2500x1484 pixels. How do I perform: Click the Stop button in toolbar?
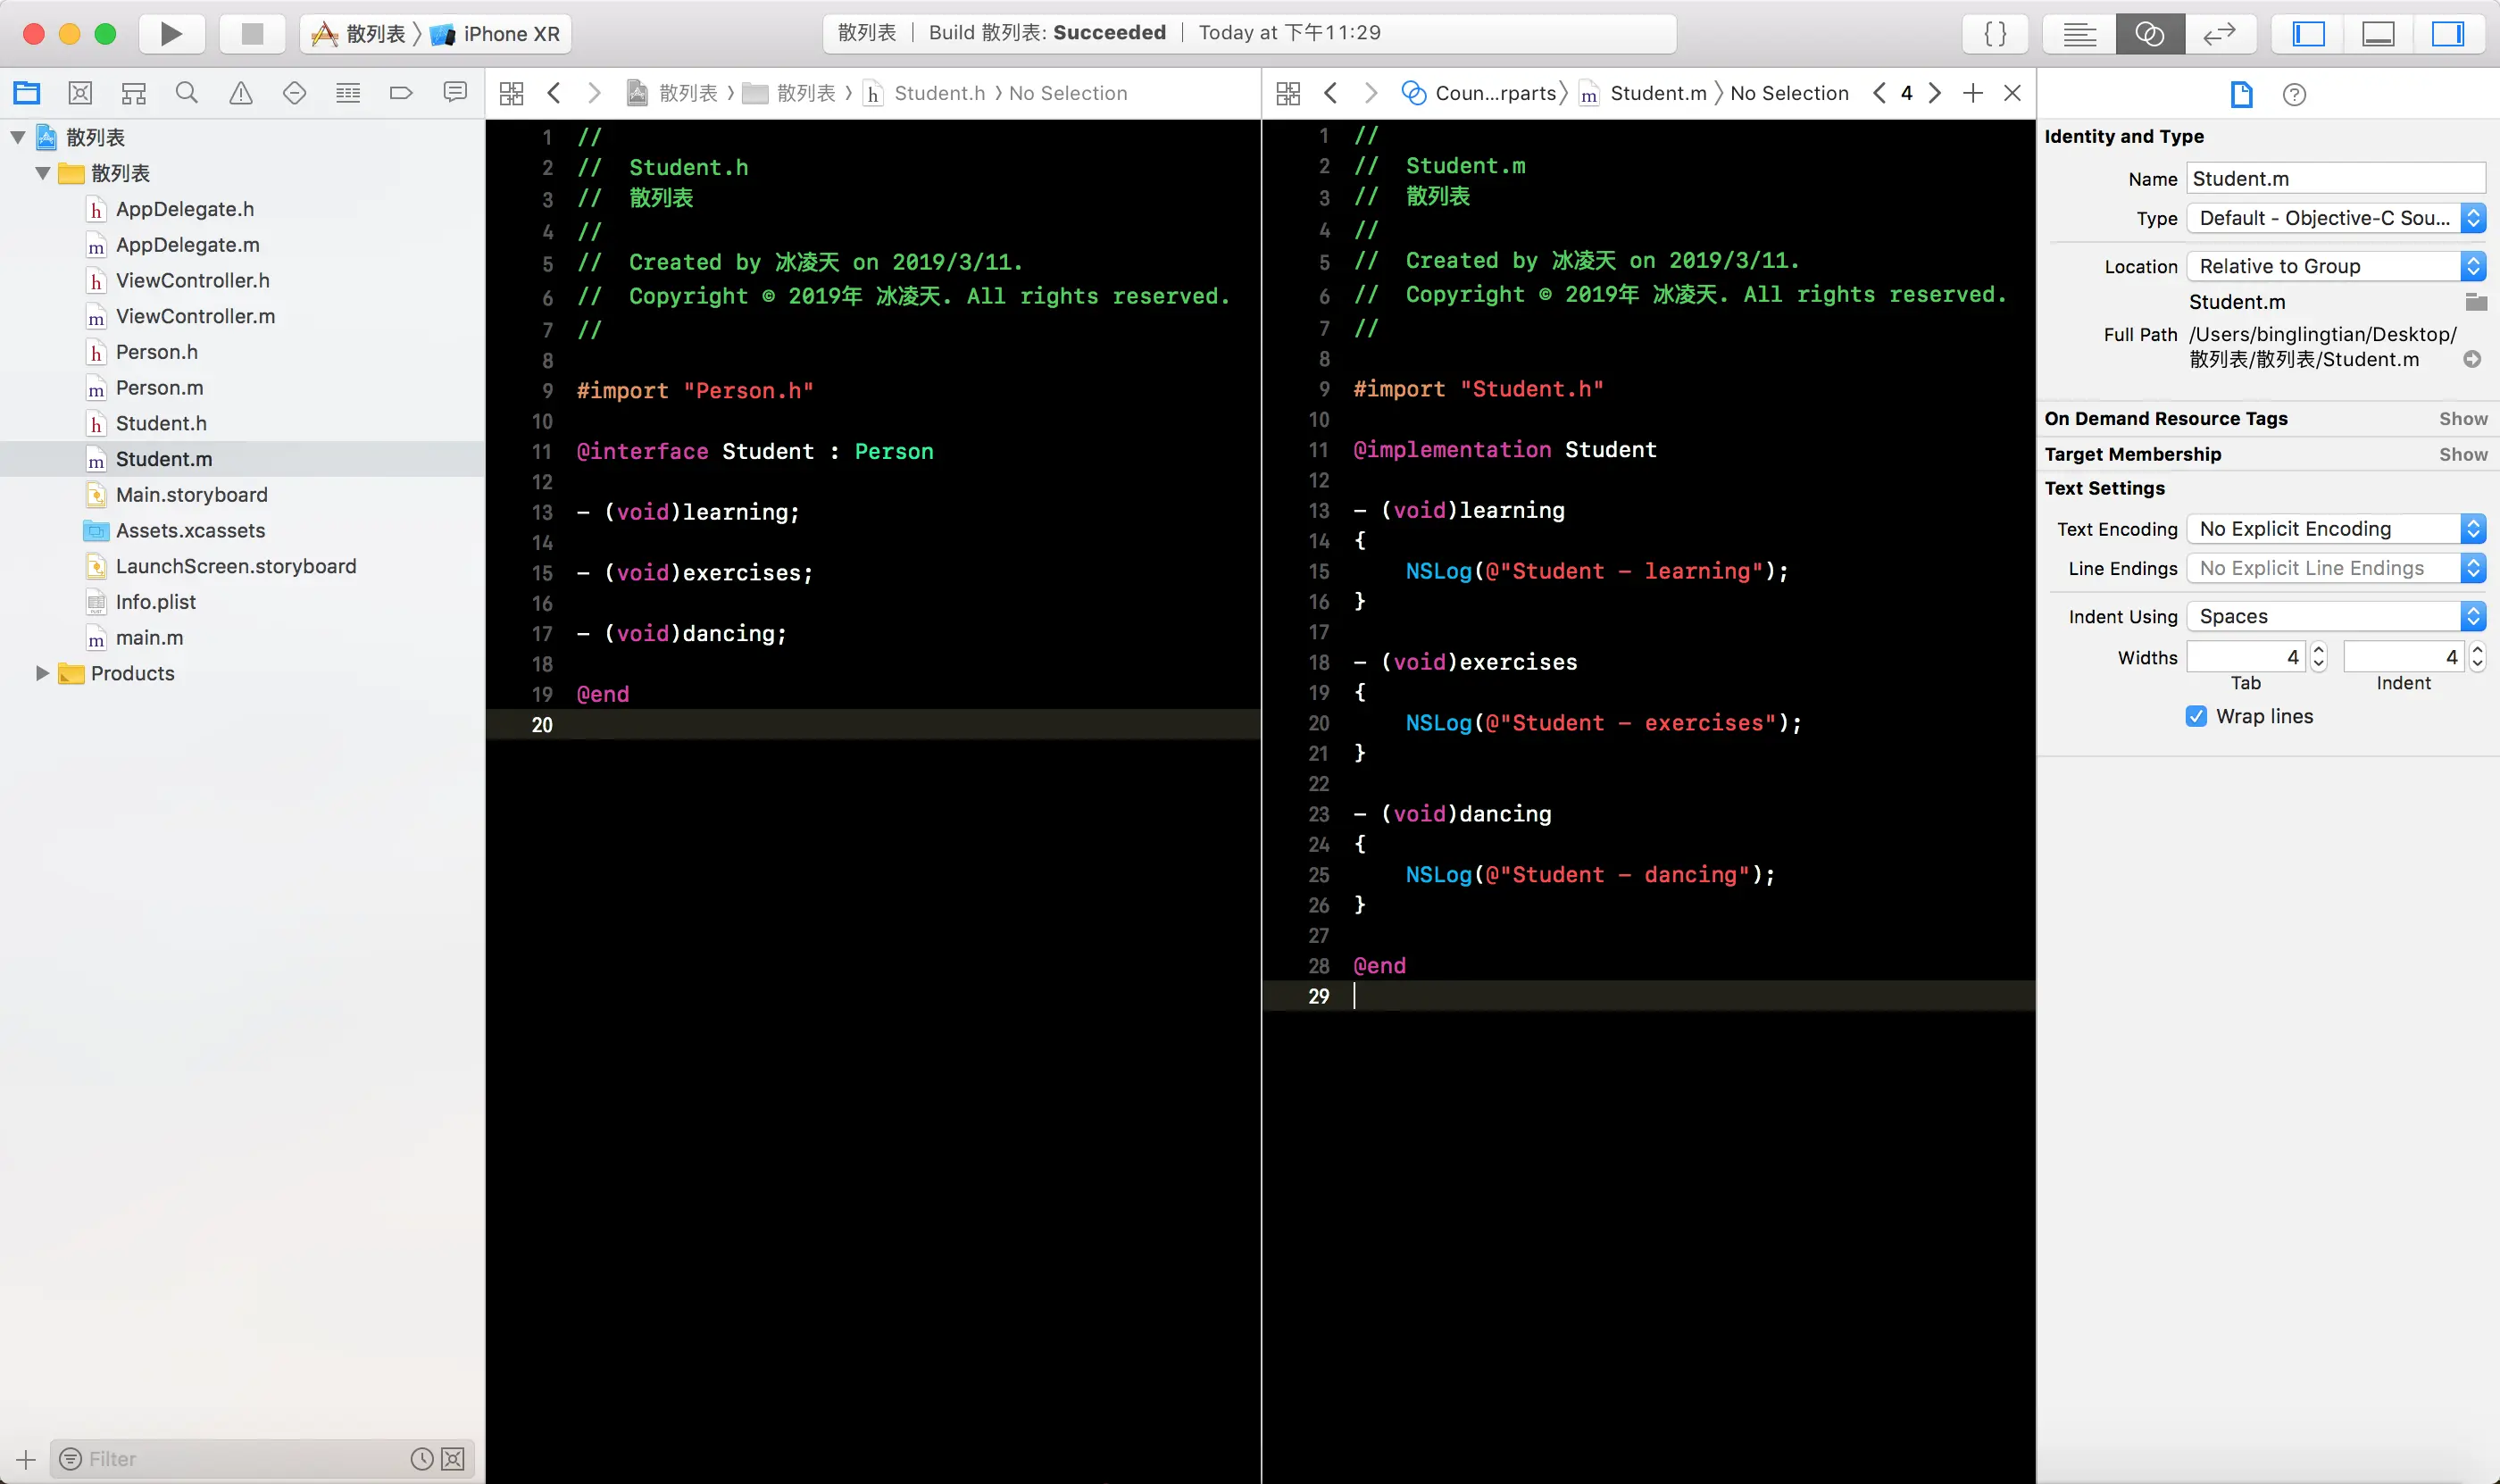pos(252,34)
